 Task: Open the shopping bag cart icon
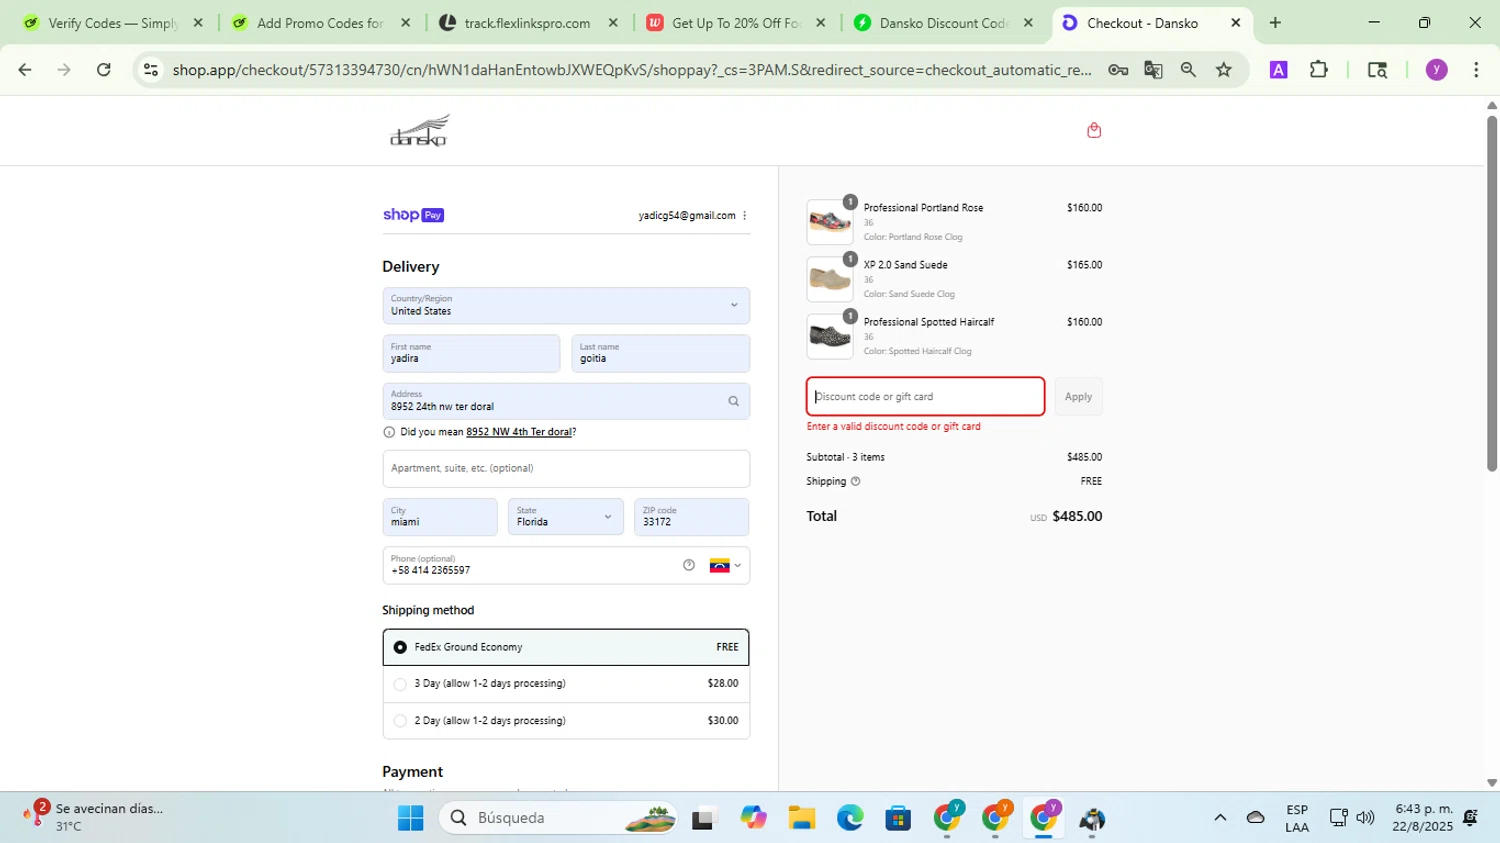click(x=1094, y=130)
